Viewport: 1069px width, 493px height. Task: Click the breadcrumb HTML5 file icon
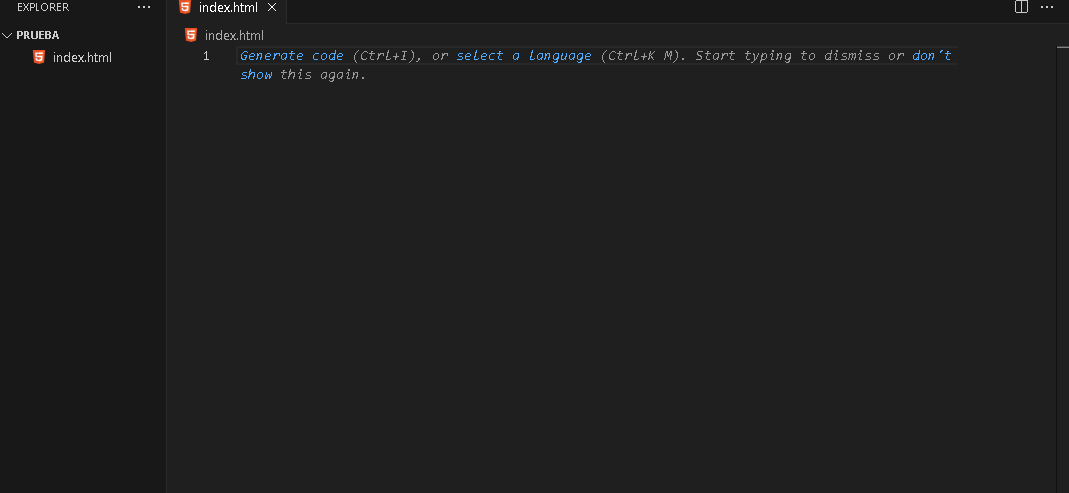click(191, 35)
